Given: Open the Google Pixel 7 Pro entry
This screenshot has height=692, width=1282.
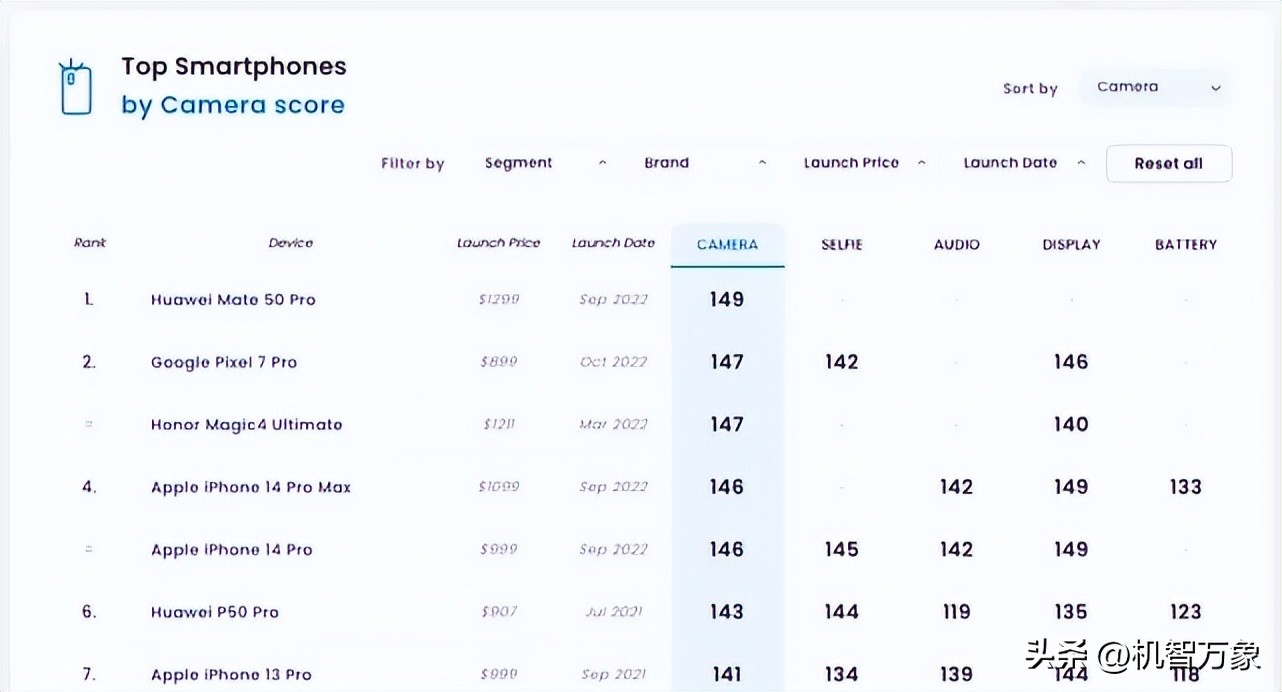Looking at the screenshot, I should tap(224, 362).
